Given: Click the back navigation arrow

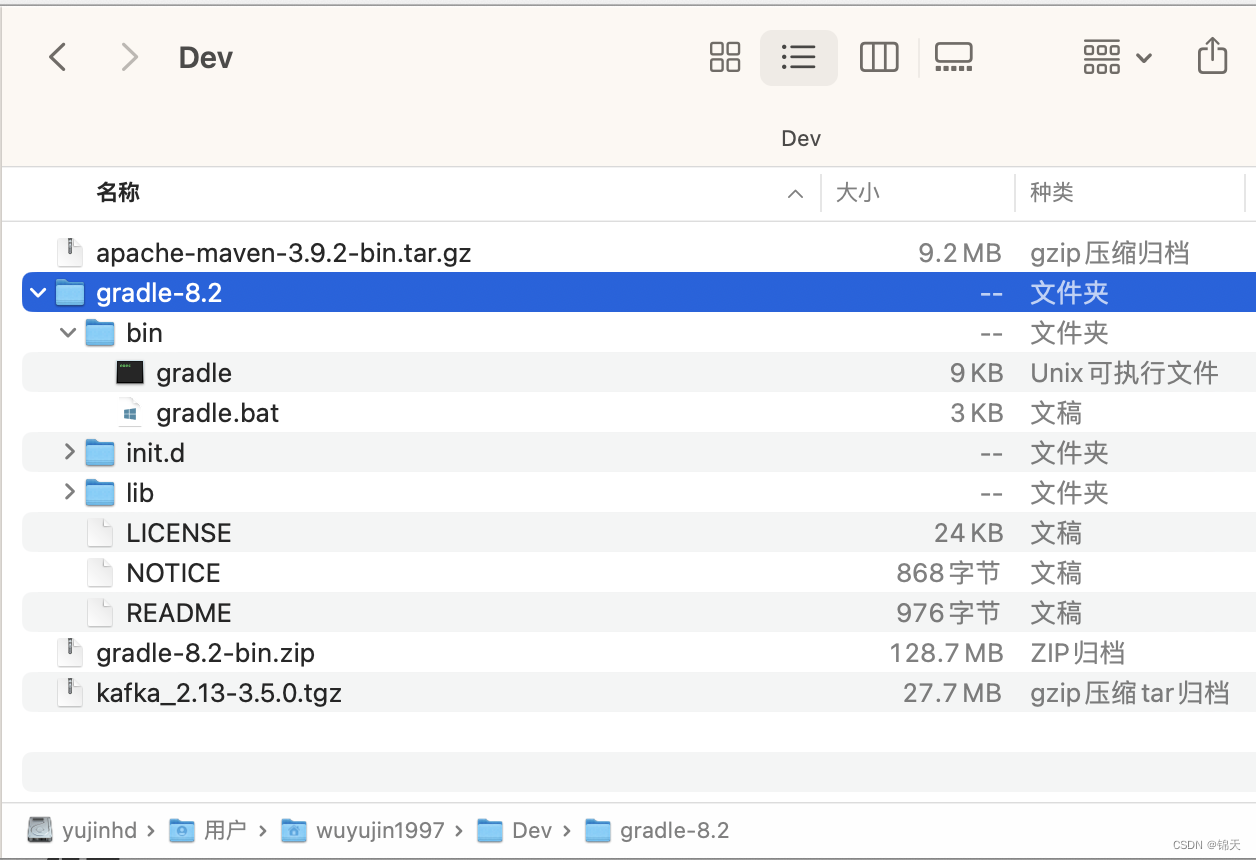Looking at the screenshot, I should (57, 57).
